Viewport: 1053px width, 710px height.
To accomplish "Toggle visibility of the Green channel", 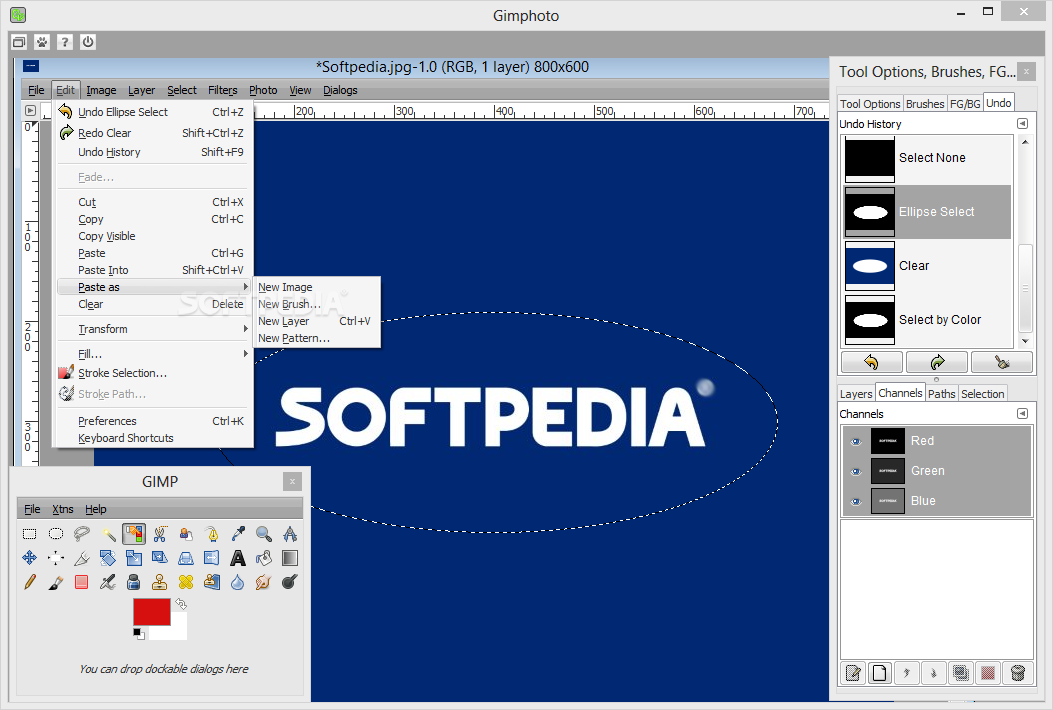I will (x=856, y=472).
